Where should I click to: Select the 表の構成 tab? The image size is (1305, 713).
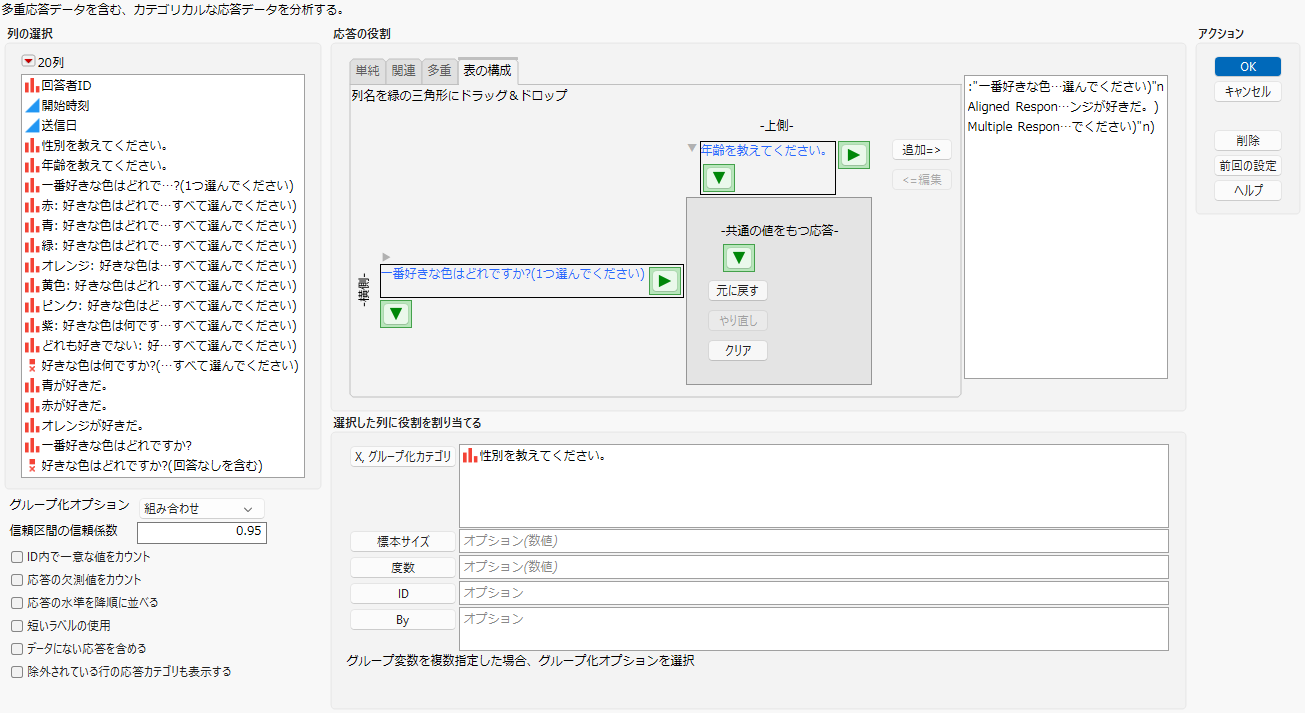click(x=487, y=70)
